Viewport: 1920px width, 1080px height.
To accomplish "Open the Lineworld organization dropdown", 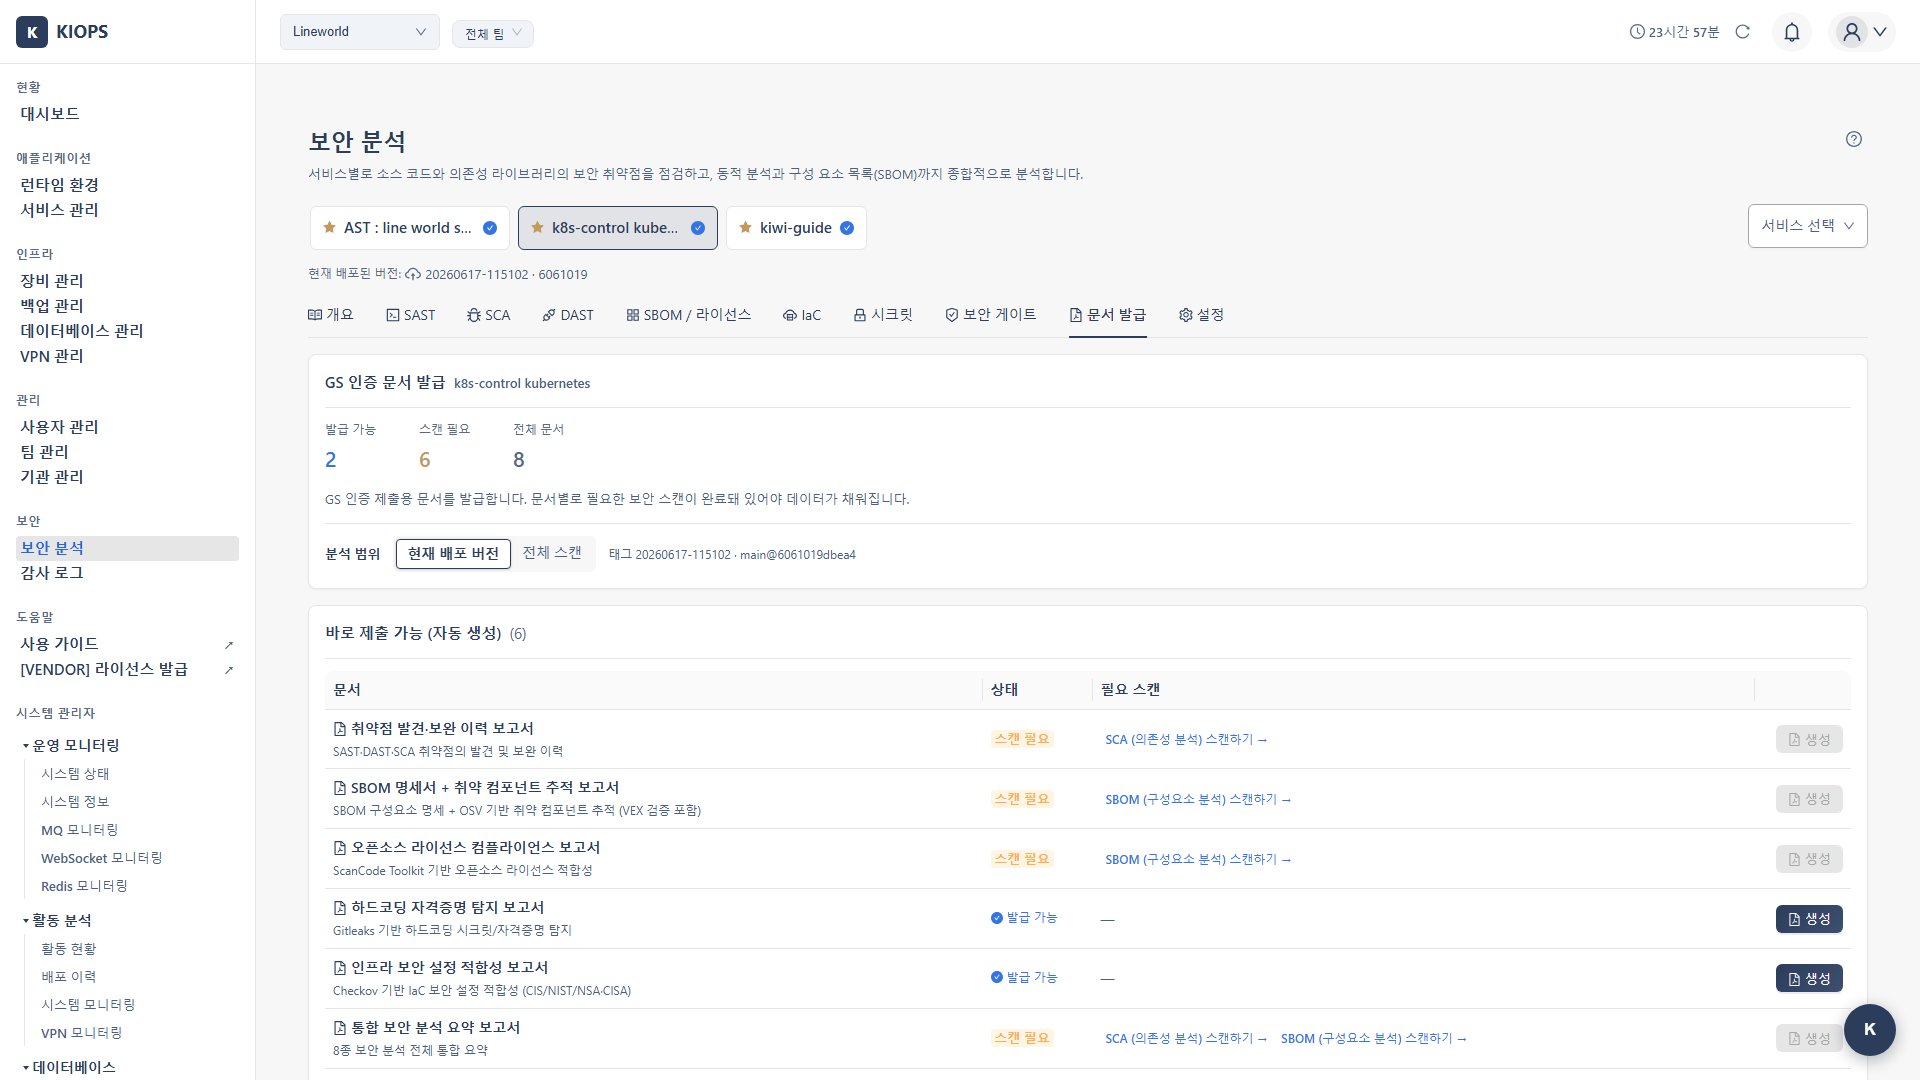I will pos(360,32).
